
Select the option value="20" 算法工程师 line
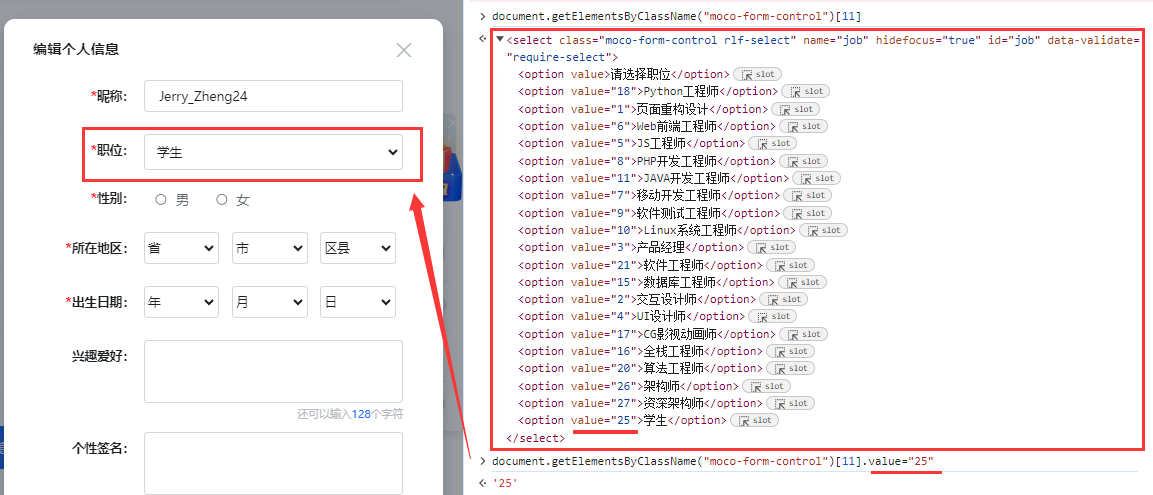point(640,368)
